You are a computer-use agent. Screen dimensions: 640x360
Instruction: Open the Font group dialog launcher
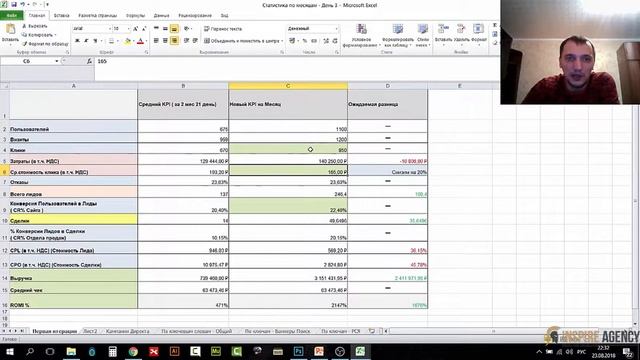pyautogui.click(x=146, y=52)
